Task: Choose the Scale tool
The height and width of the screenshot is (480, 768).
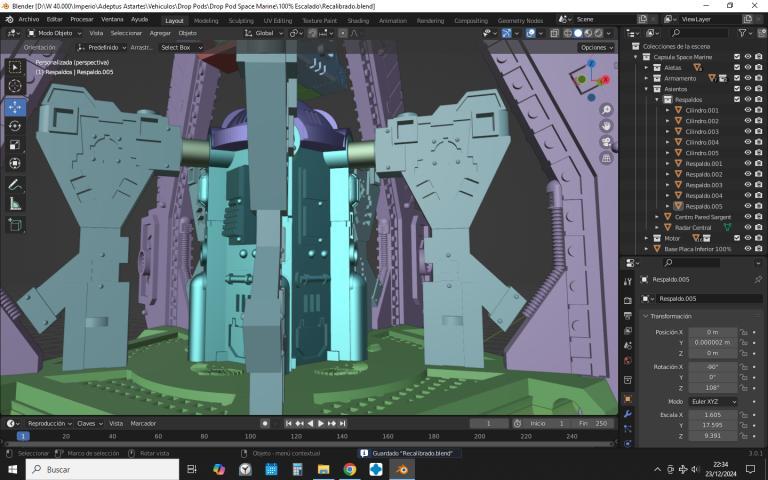Action: tap(15, 145)
